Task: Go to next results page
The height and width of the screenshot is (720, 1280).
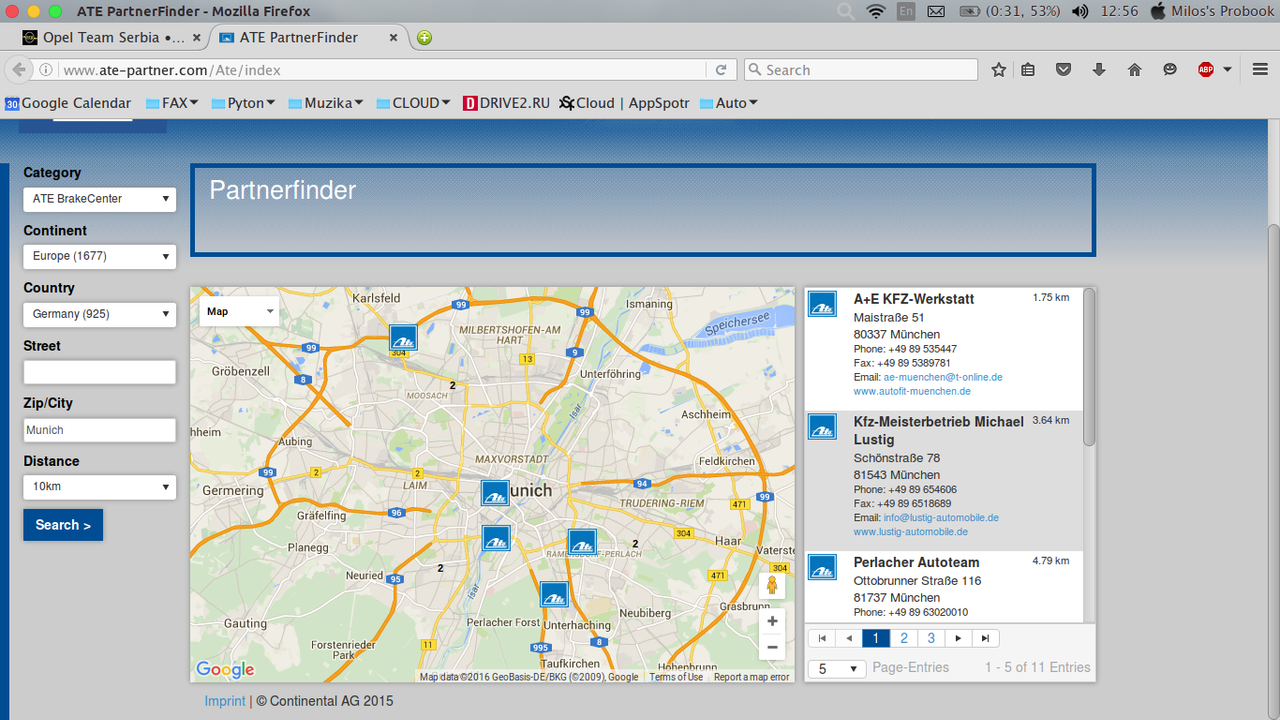Action: coord(958,638)
